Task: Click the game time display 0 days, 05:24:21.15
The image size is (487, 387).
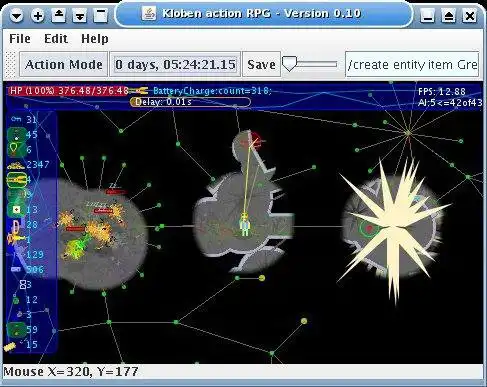Action: 175,64
